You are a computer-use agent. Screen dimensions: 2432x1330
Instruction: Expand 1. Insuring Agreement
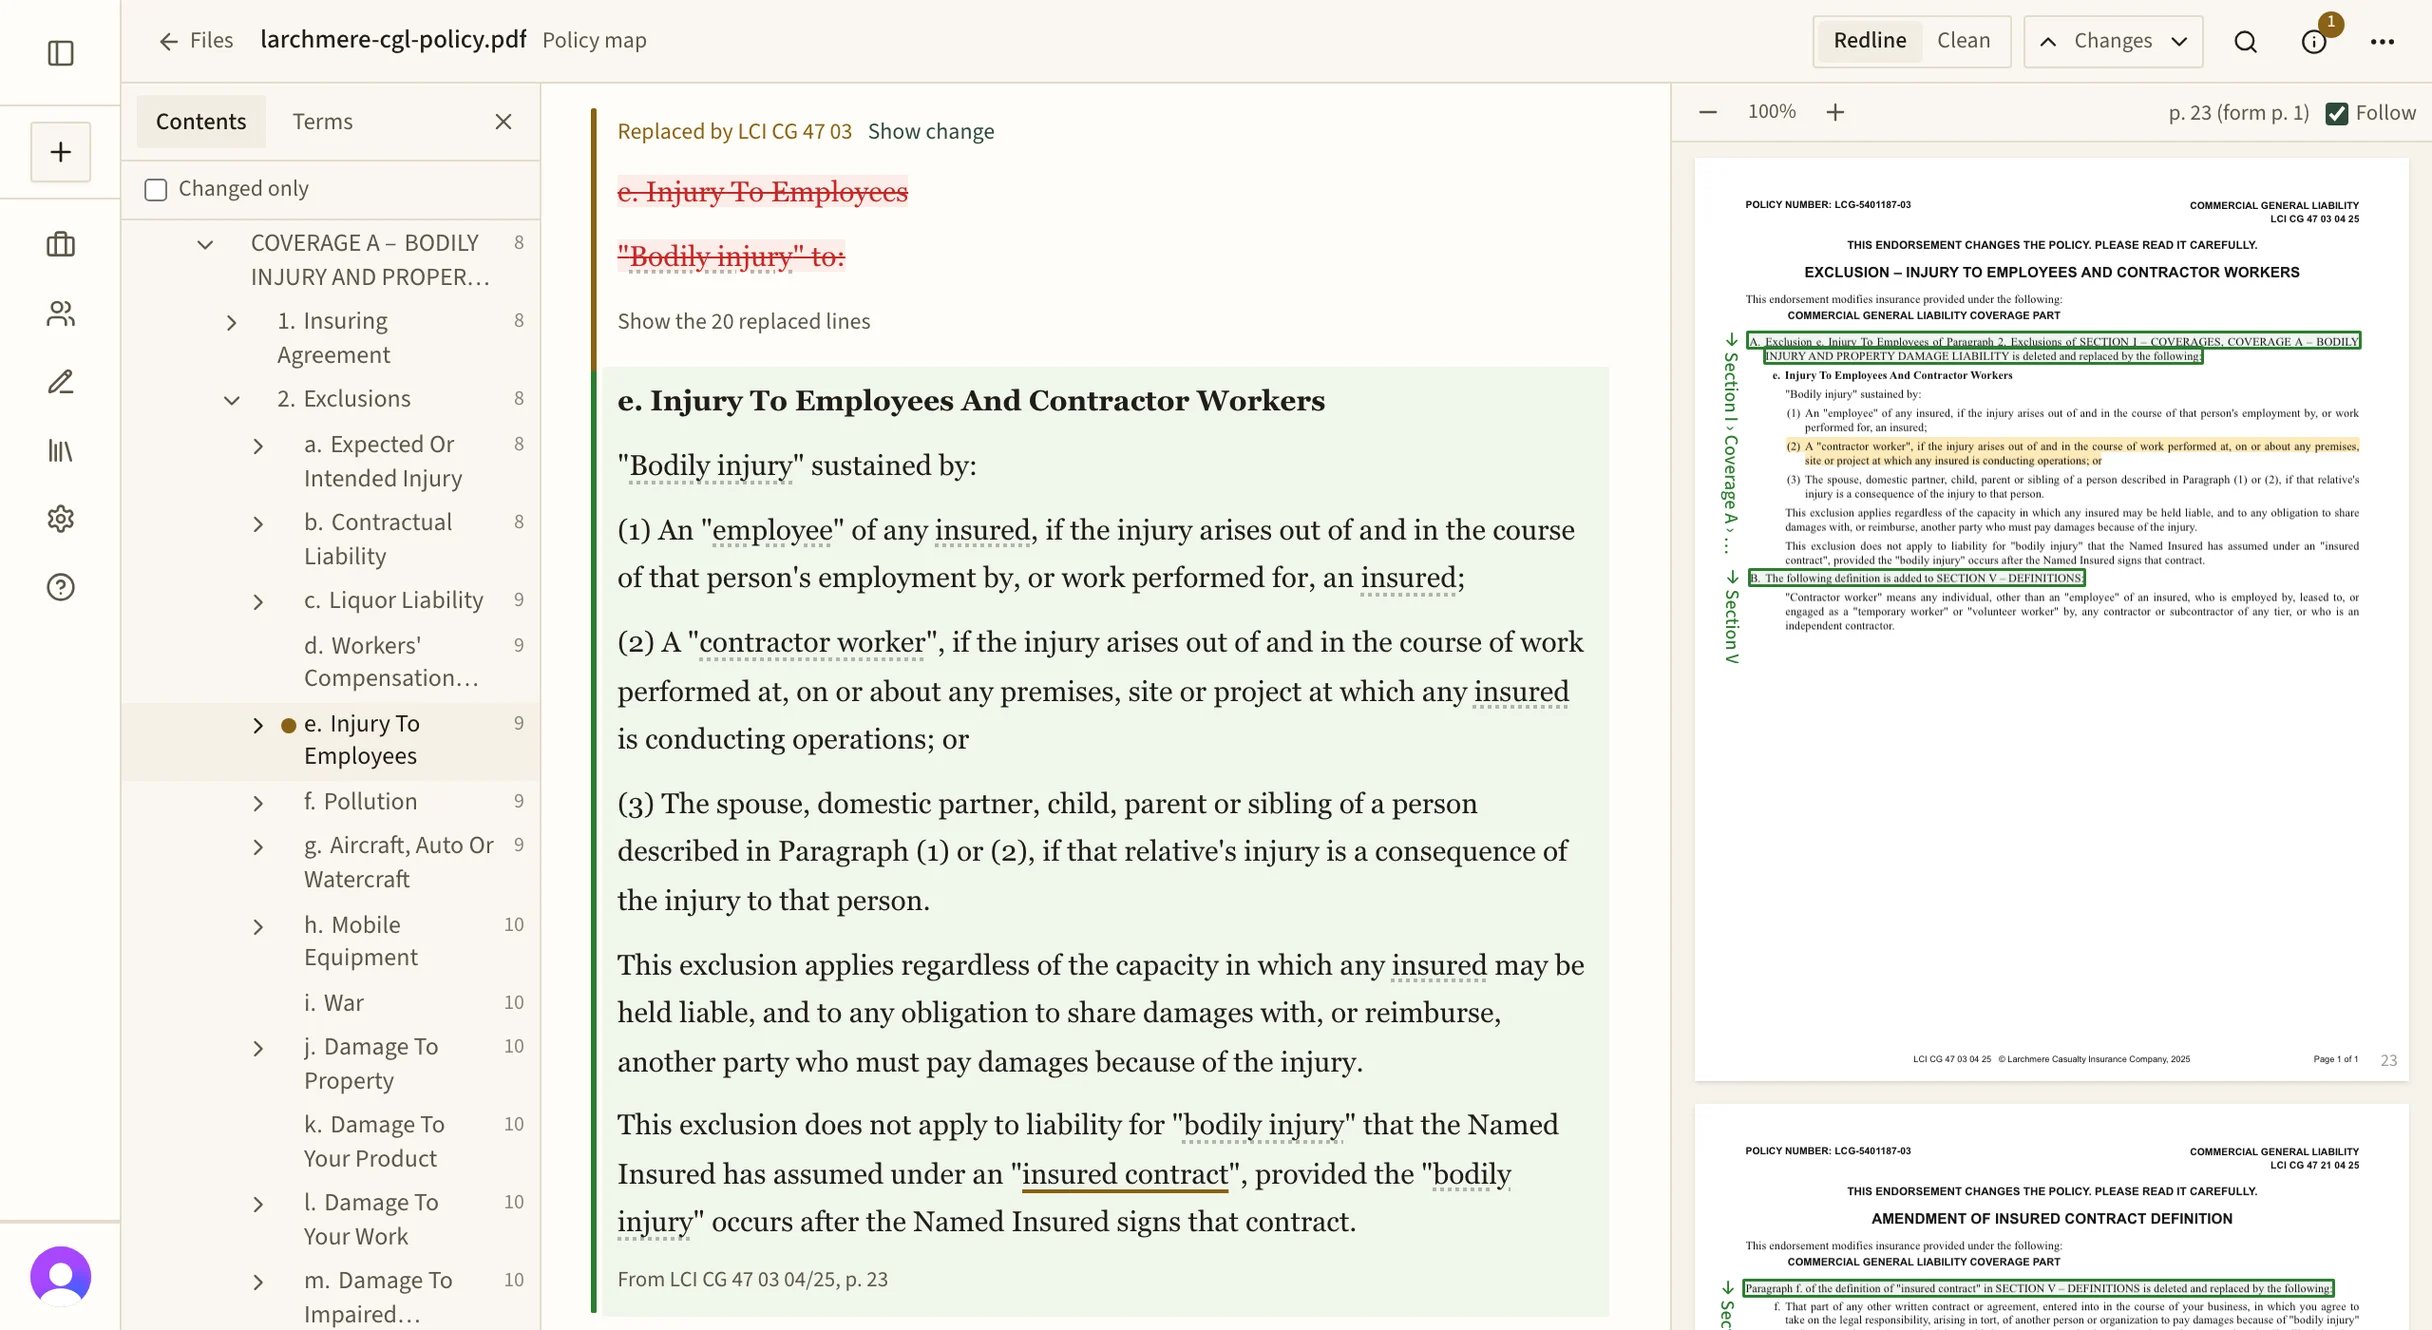click(x=231, y=322)
